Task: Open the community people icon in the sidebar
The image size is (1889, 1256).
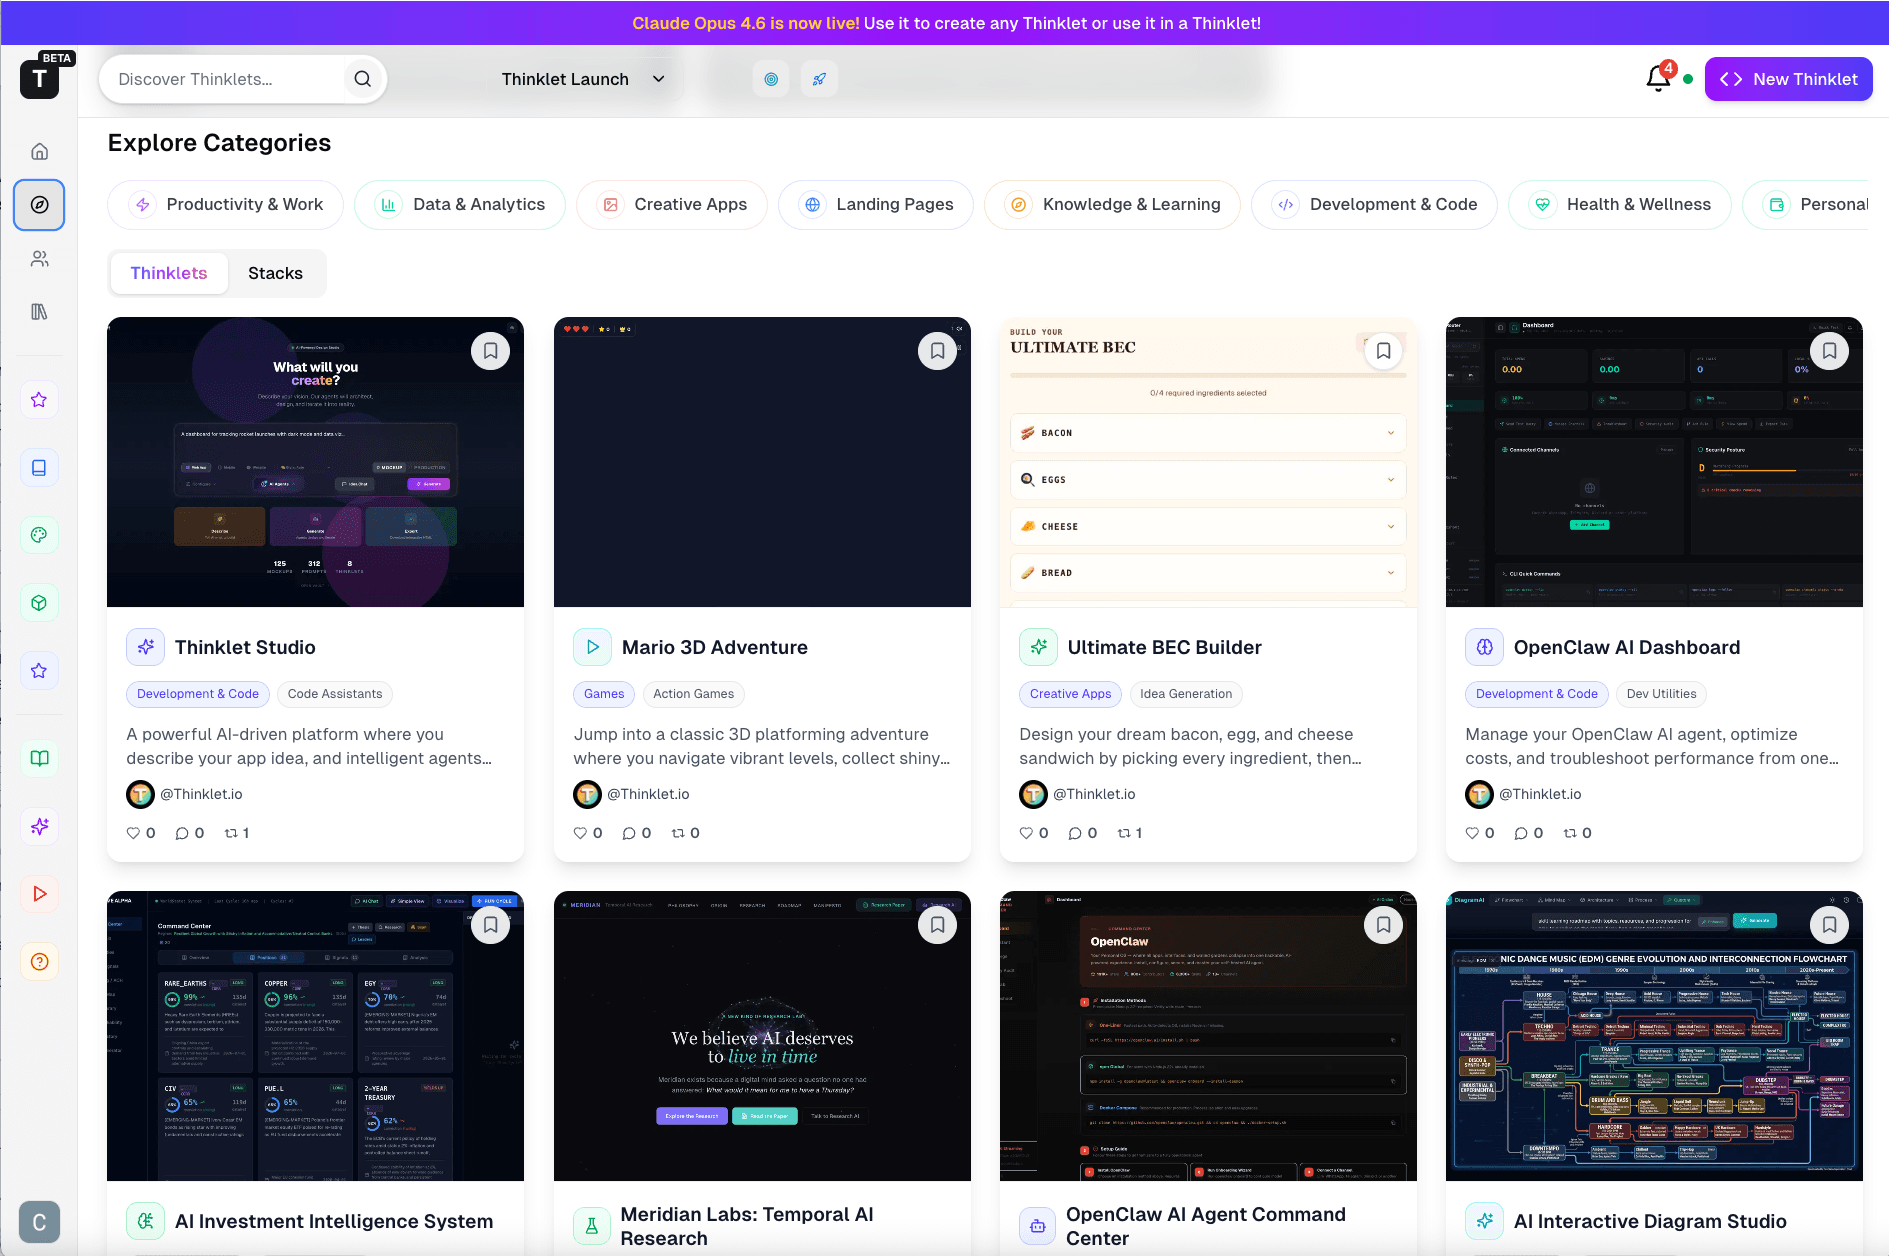Action: [39, 258]
